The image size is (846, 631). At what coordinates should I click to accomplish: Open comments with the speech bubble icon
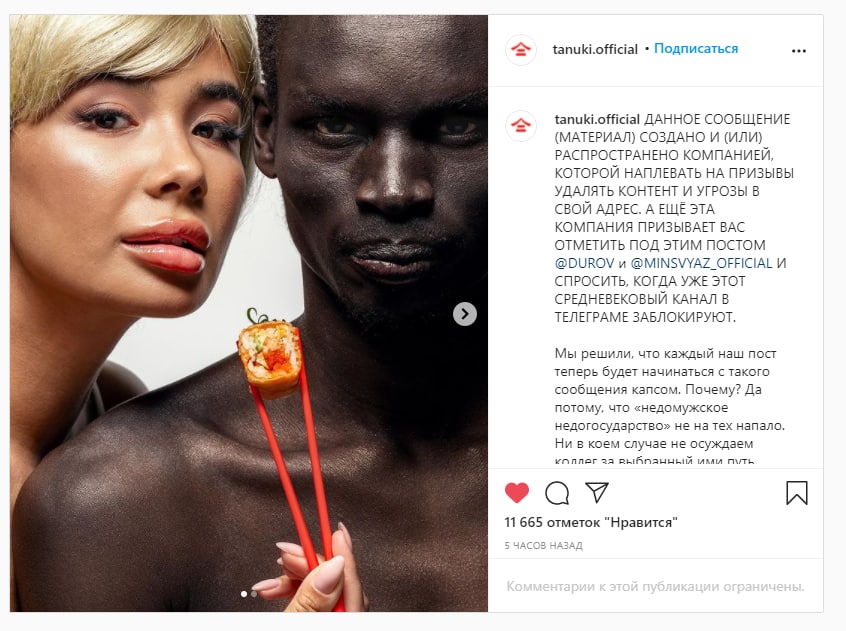(557, 493)
